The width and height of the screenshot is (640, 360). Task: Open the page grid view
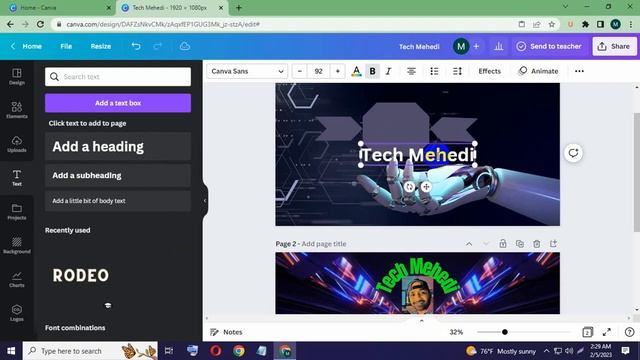click(x=587, y=332)
